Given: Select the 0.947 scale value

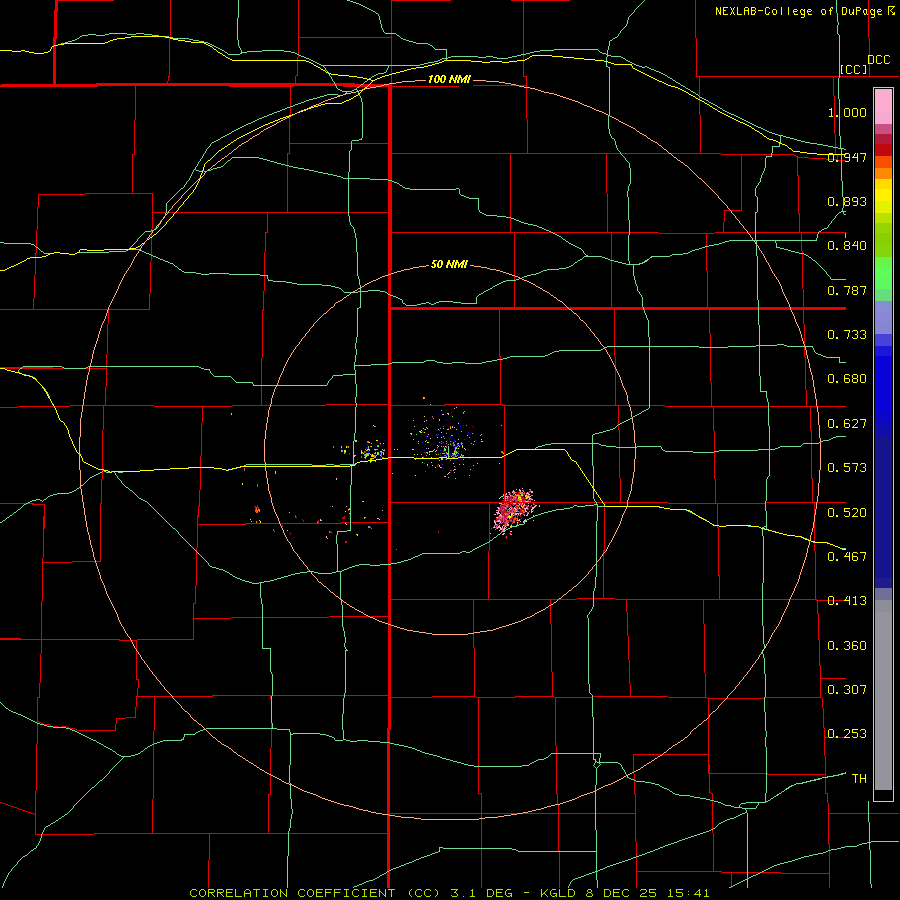Looking at the screenshot, I should pos(847,157).
